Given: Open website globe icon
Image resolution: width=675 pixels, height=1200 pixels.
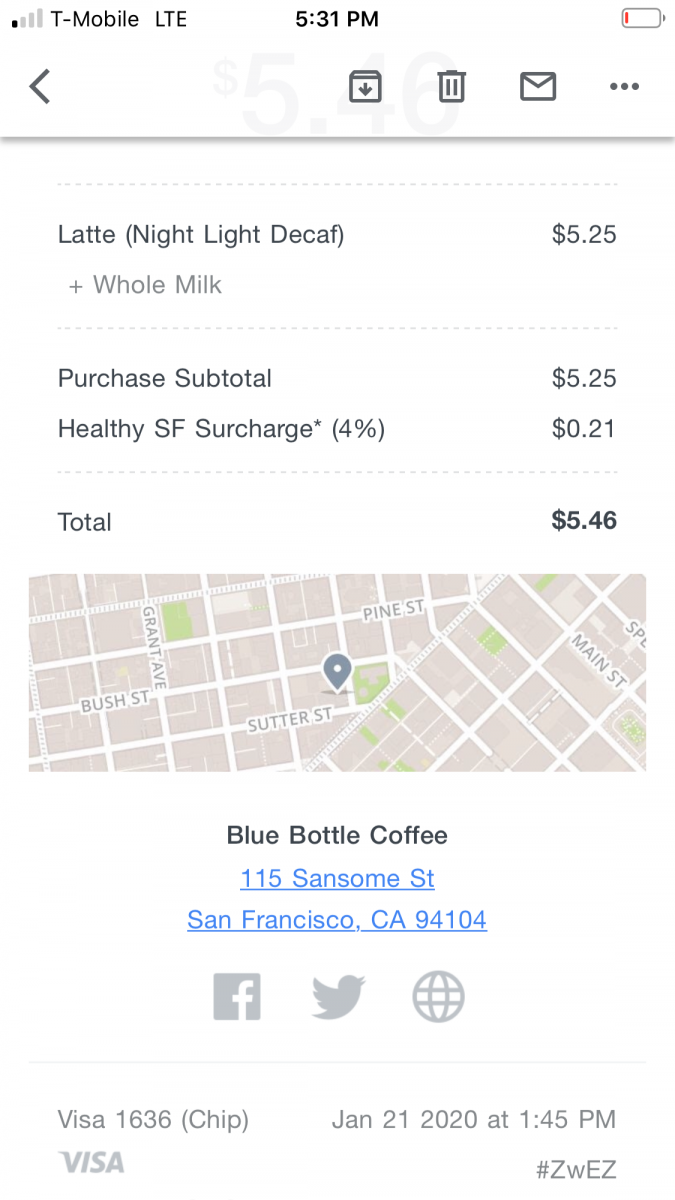Looking at the screenshot, I should [439, 997].
